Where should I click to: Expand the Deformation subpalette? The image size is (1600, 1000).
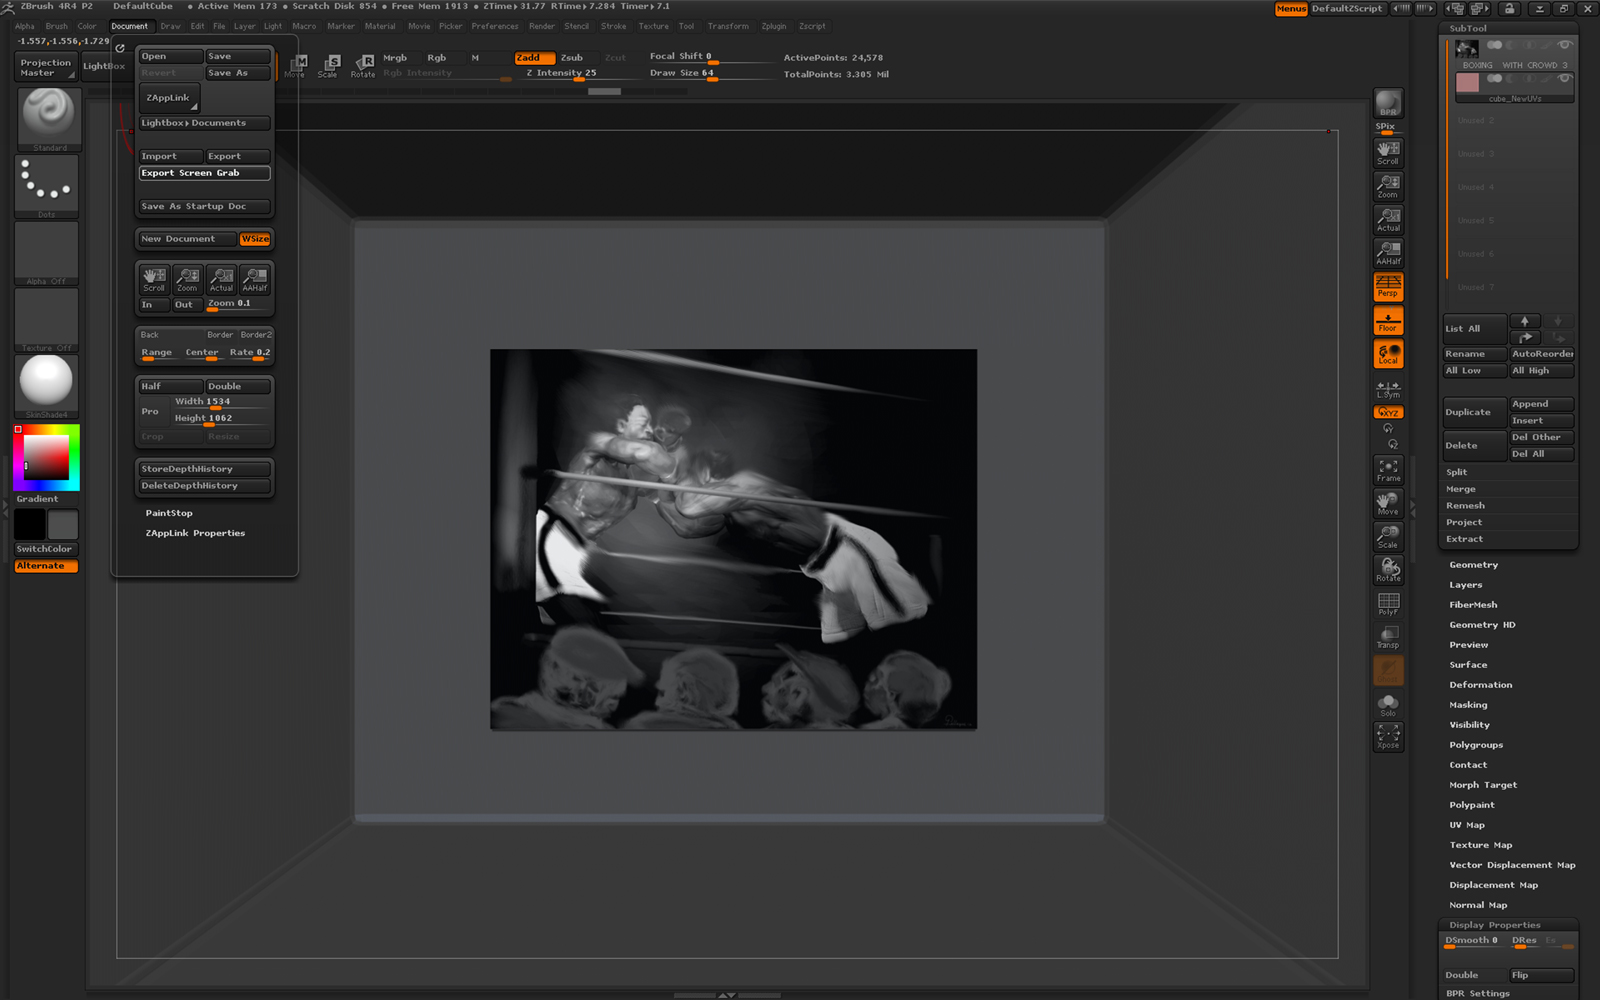point(1480,685)
